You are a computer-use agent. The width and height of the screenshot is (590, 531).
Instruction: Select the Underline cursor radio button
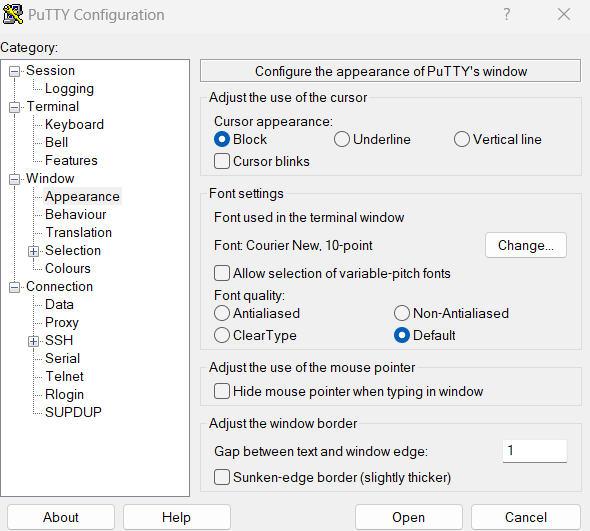click(342, 139)
